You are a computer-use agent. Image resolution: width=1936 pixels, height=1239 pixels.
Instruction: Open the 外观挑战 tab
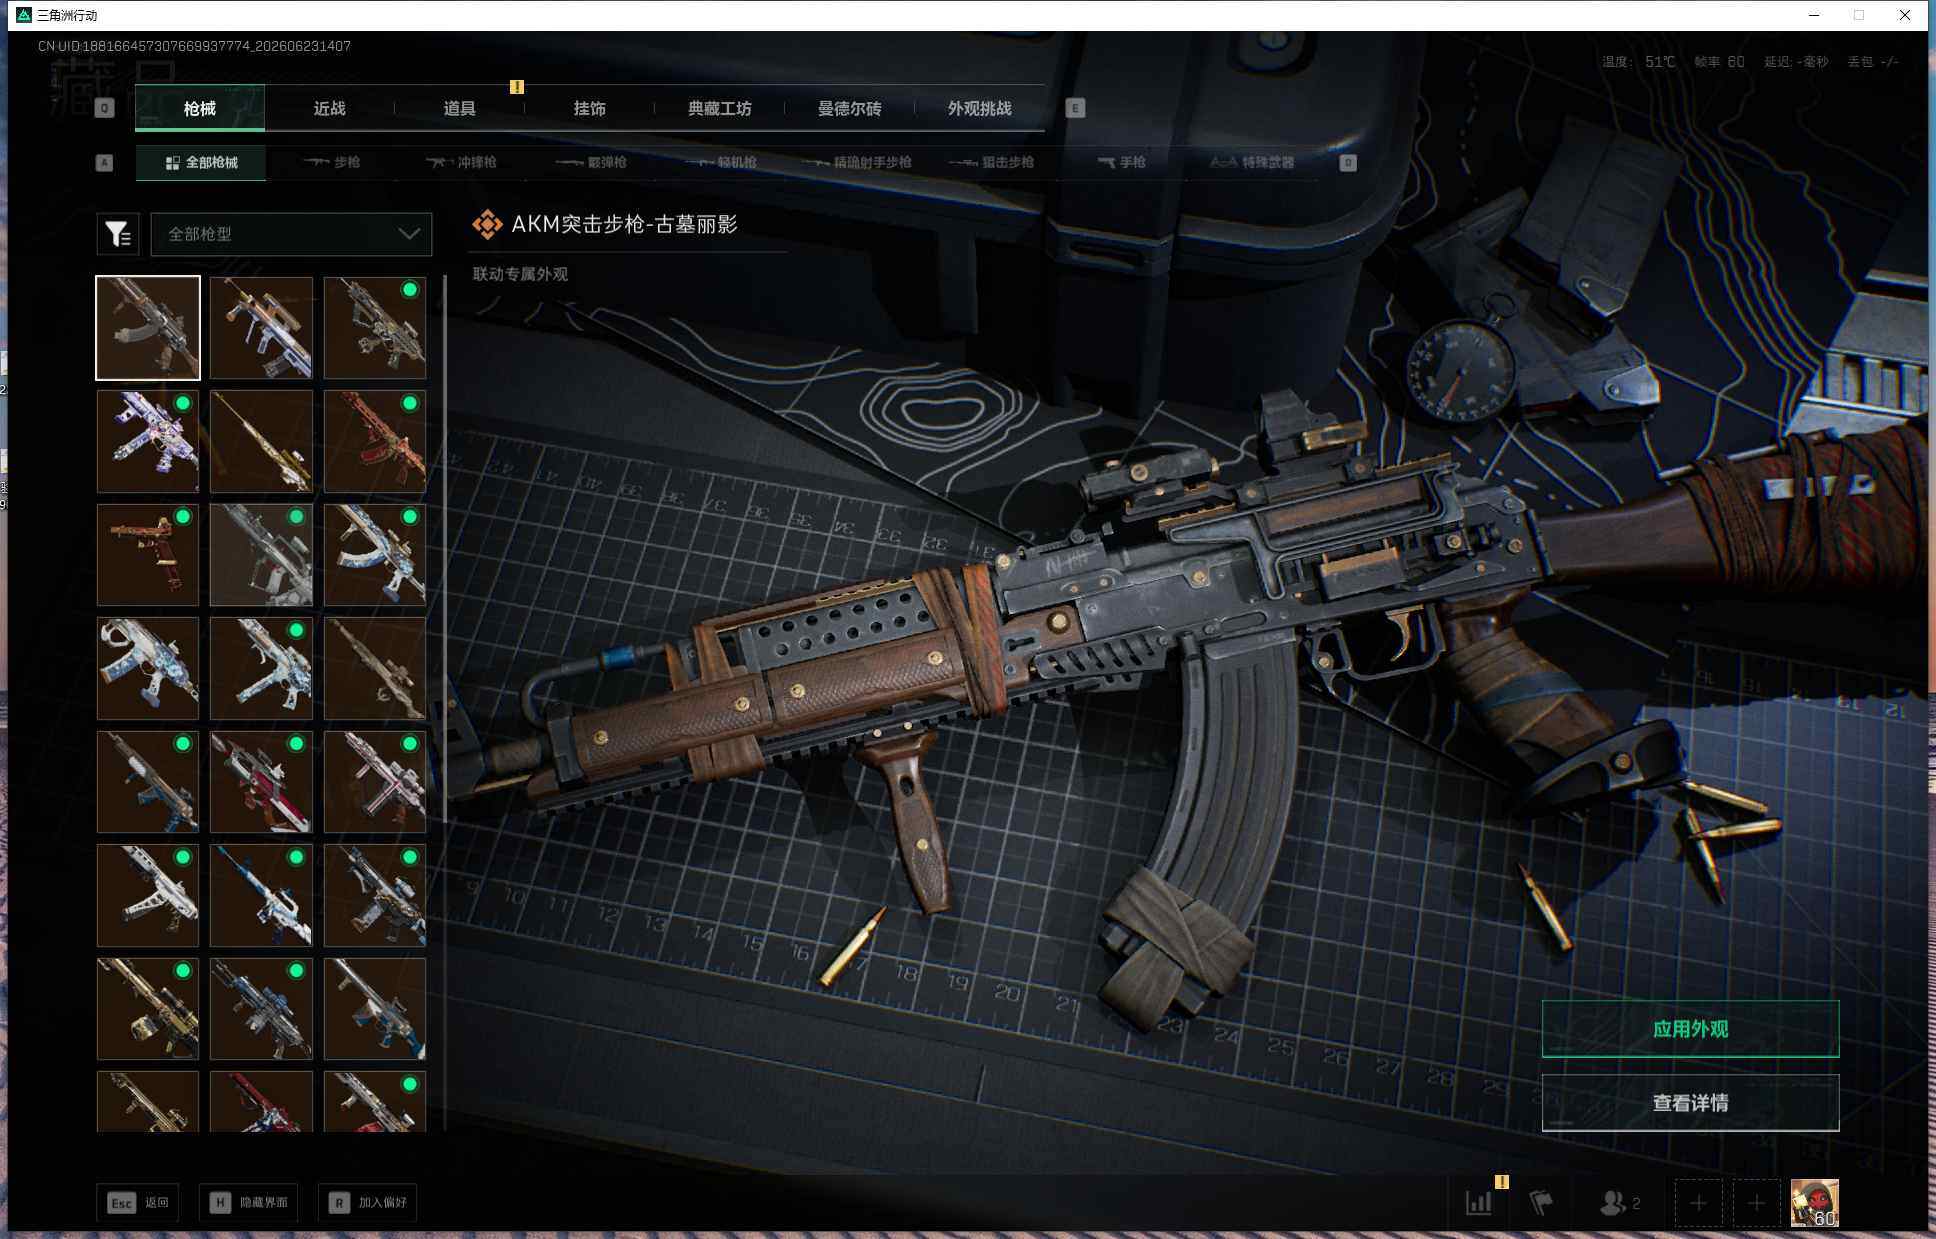[x=980, y=108]
